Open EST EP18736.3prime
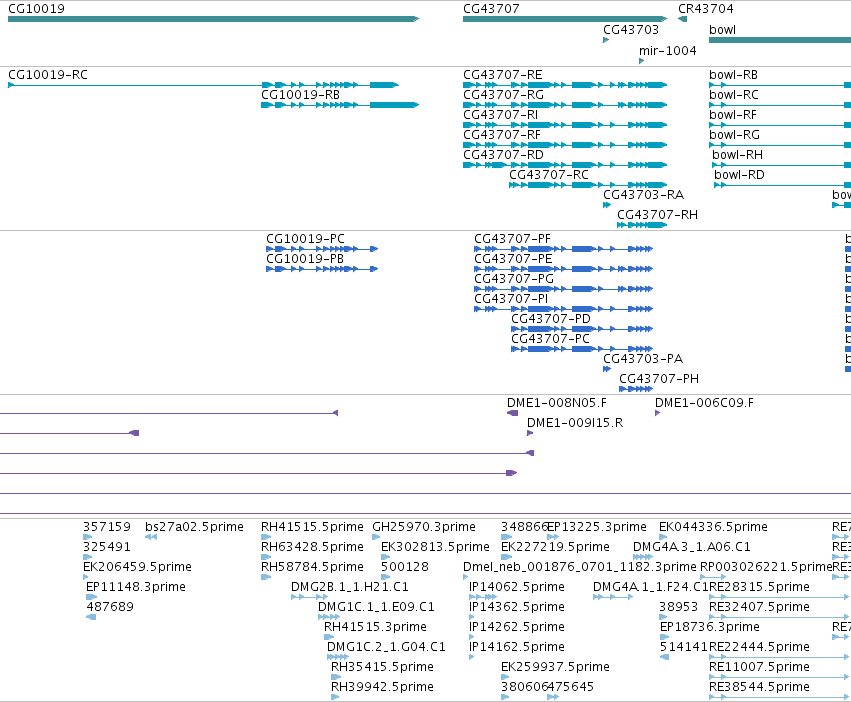The width and height of the screenshot is (851, 702). coord(664,637)
